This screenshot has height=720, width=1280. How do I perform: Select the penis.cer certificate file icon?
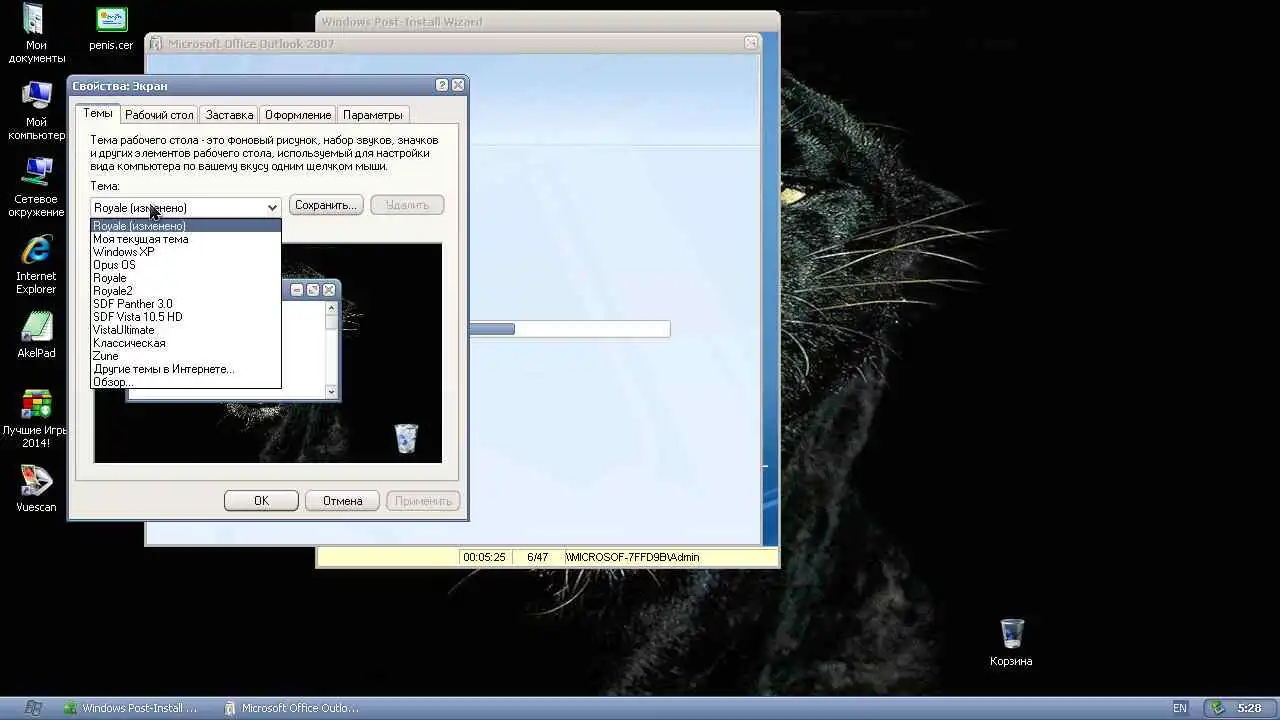coord(111,29)
